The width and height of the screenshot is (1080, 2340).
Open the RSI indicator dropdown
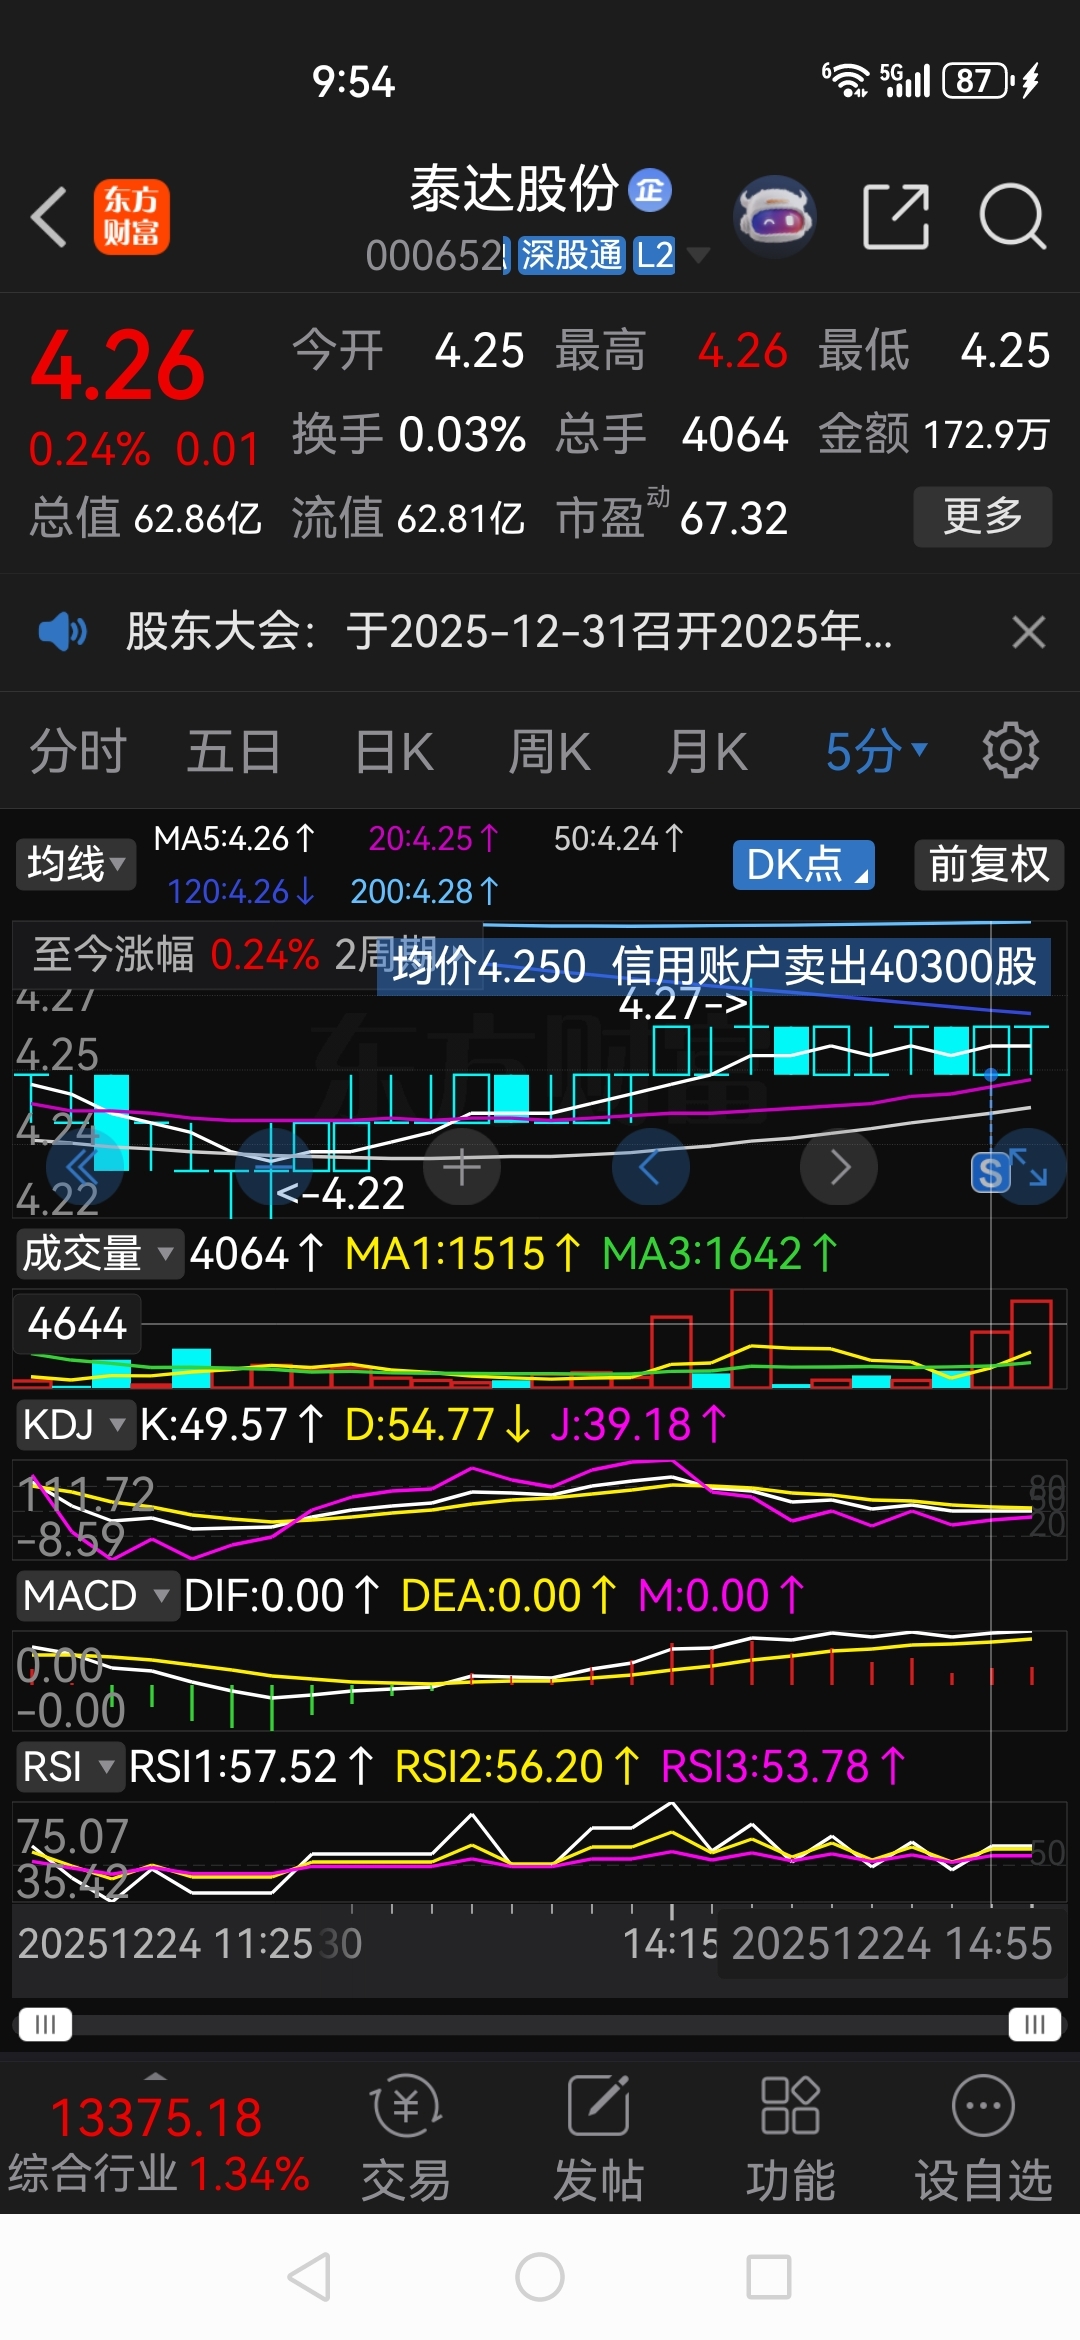tap(69, 1766)
